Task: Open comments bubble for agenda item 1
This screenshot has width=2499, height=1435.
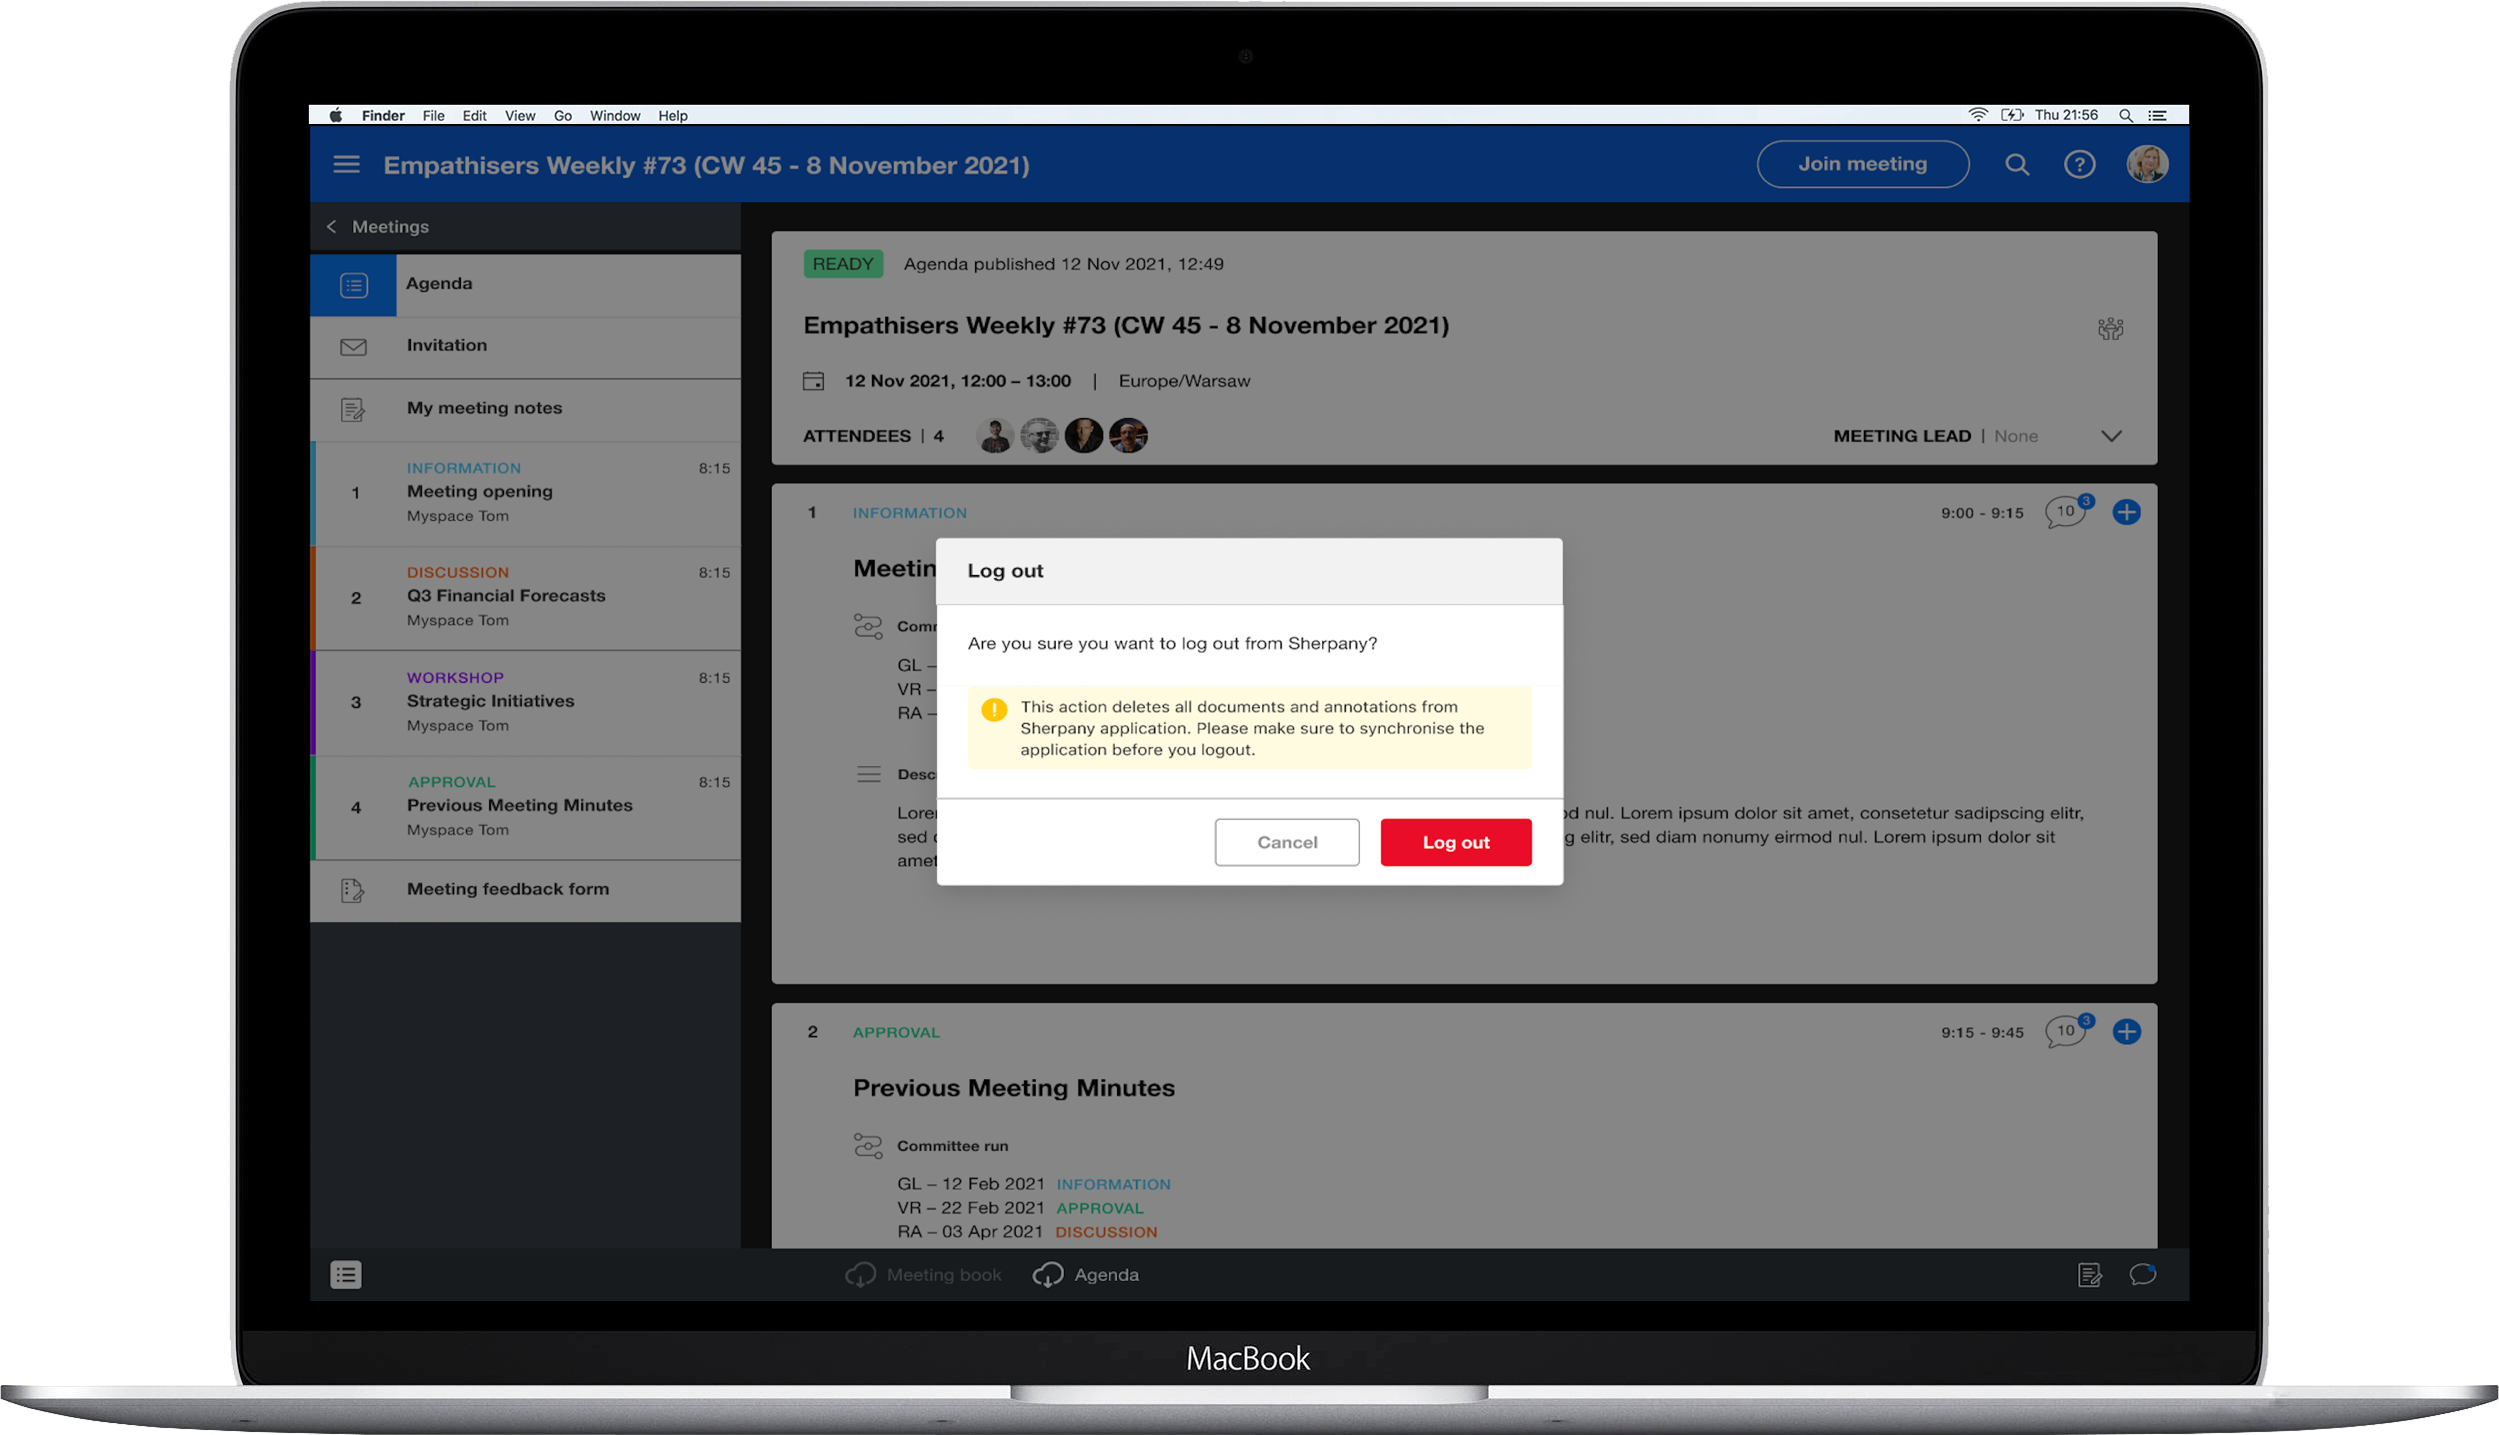Action: 2064,513
